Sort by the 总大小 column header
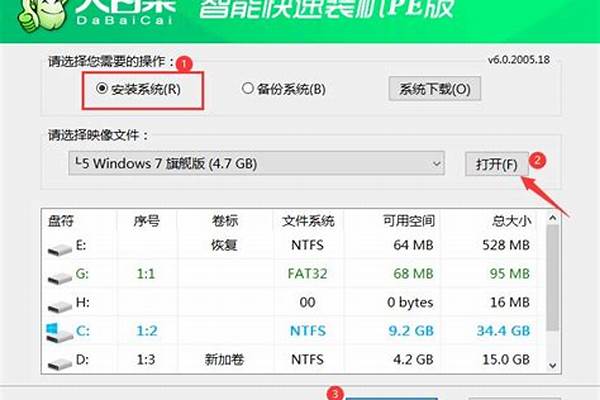600x400 pixels. [x=512, y=221]
